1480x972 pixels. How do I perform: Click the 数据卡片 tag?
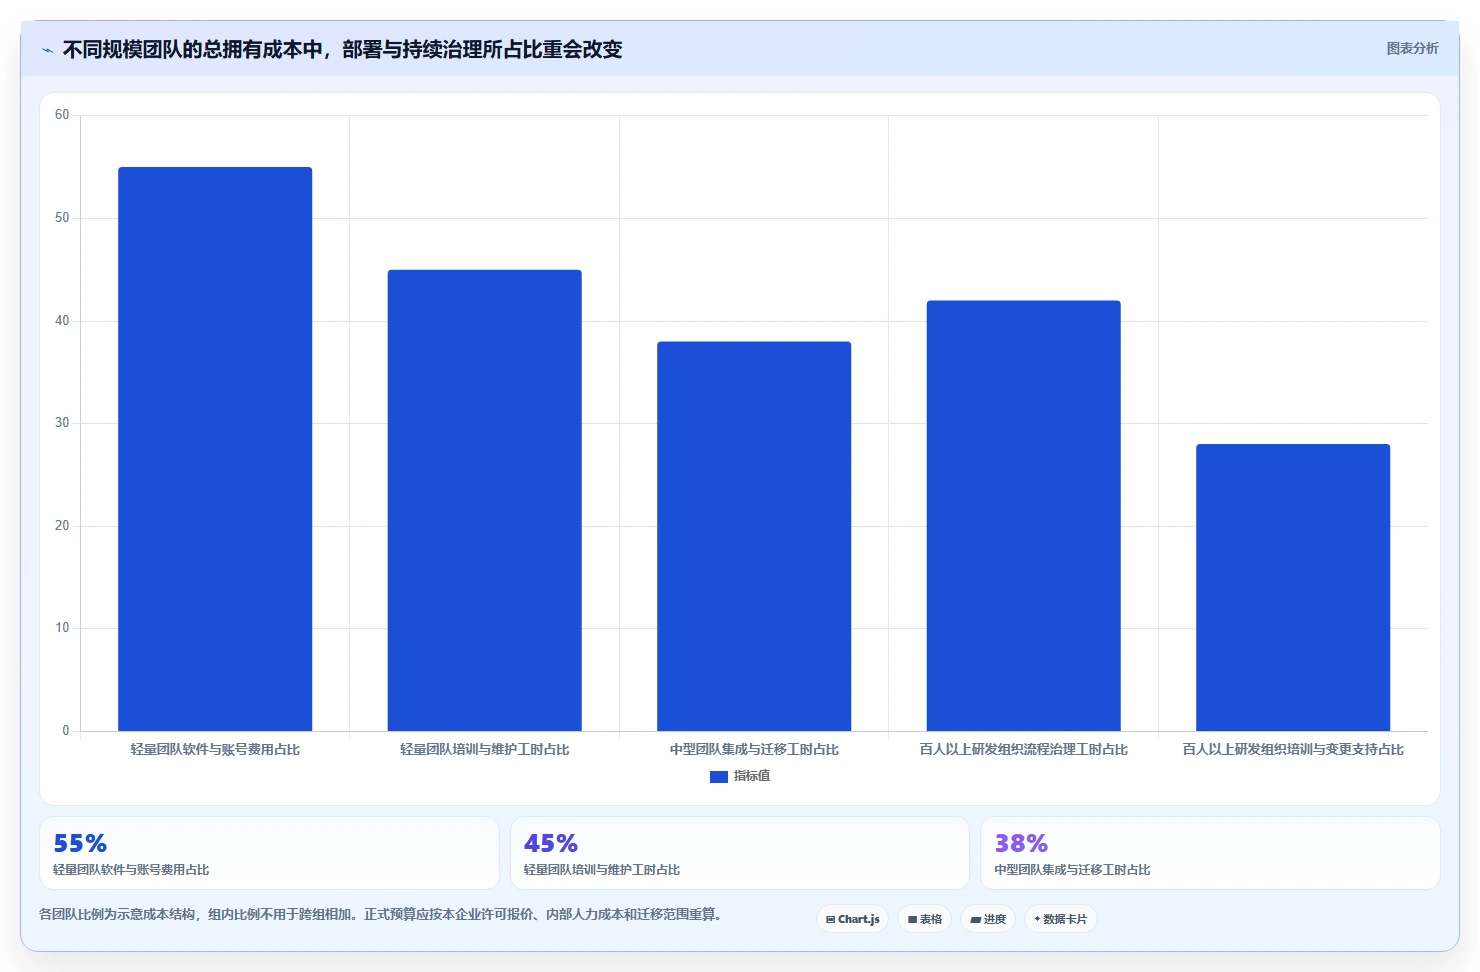point(1061,919)
